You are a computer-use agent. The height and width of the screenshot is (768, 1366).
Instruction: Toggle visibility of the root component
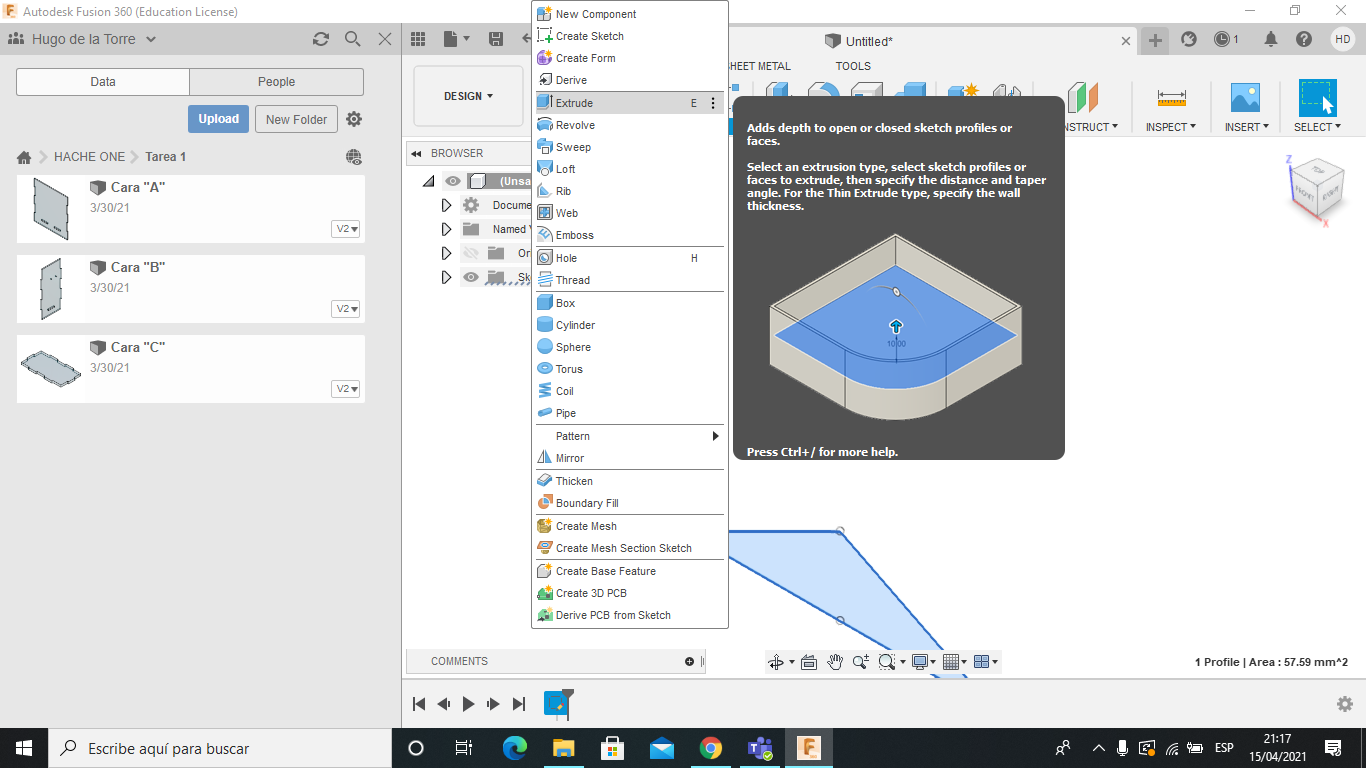coord(453,181)
